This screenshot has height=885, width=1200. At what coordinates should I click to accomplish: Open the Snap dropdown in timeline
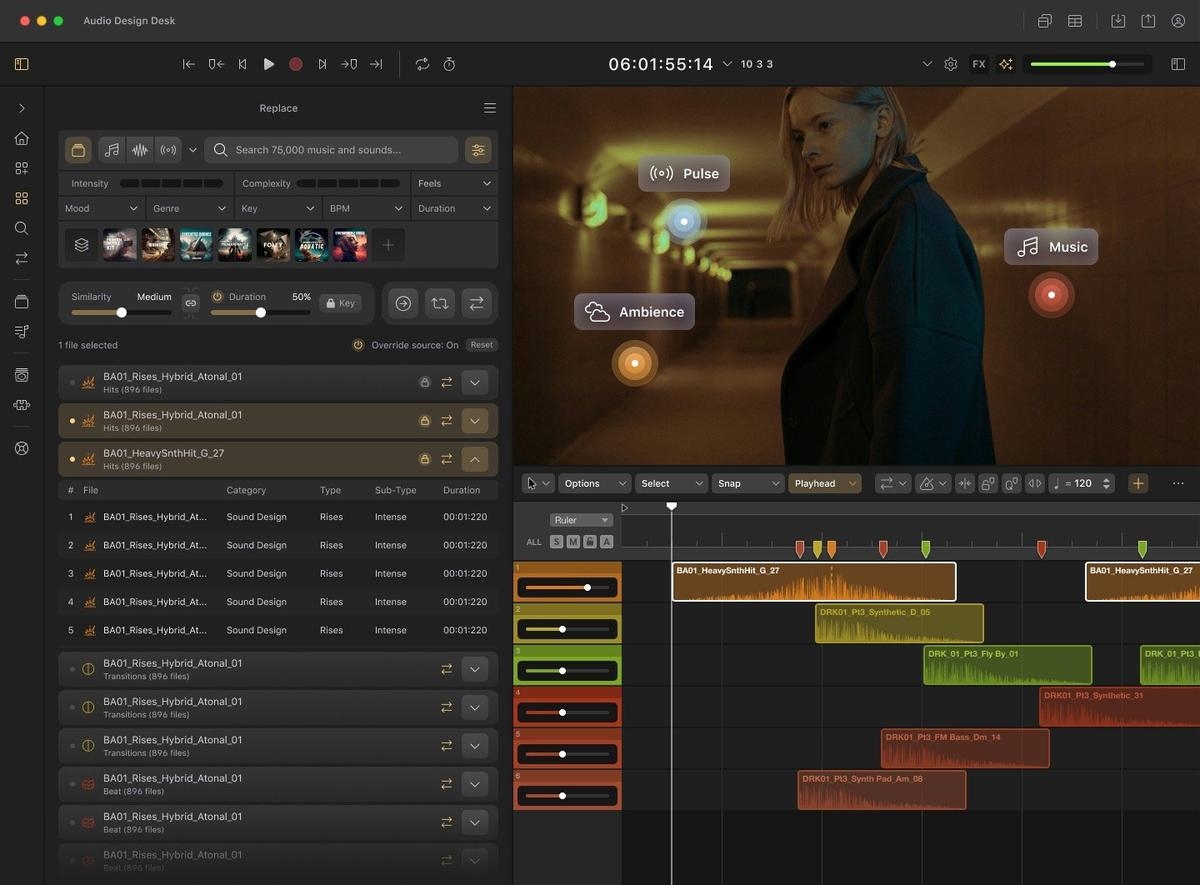pyautogui.click(x=747, y=483)
